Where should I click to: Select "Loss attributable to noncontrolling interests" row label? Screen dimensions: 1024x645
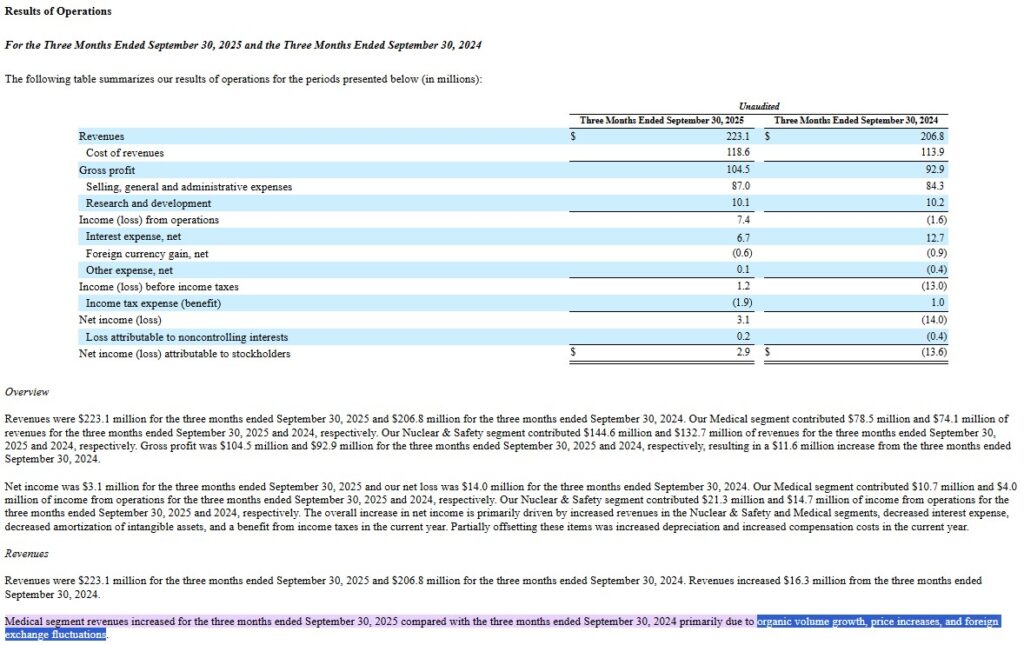186,337
